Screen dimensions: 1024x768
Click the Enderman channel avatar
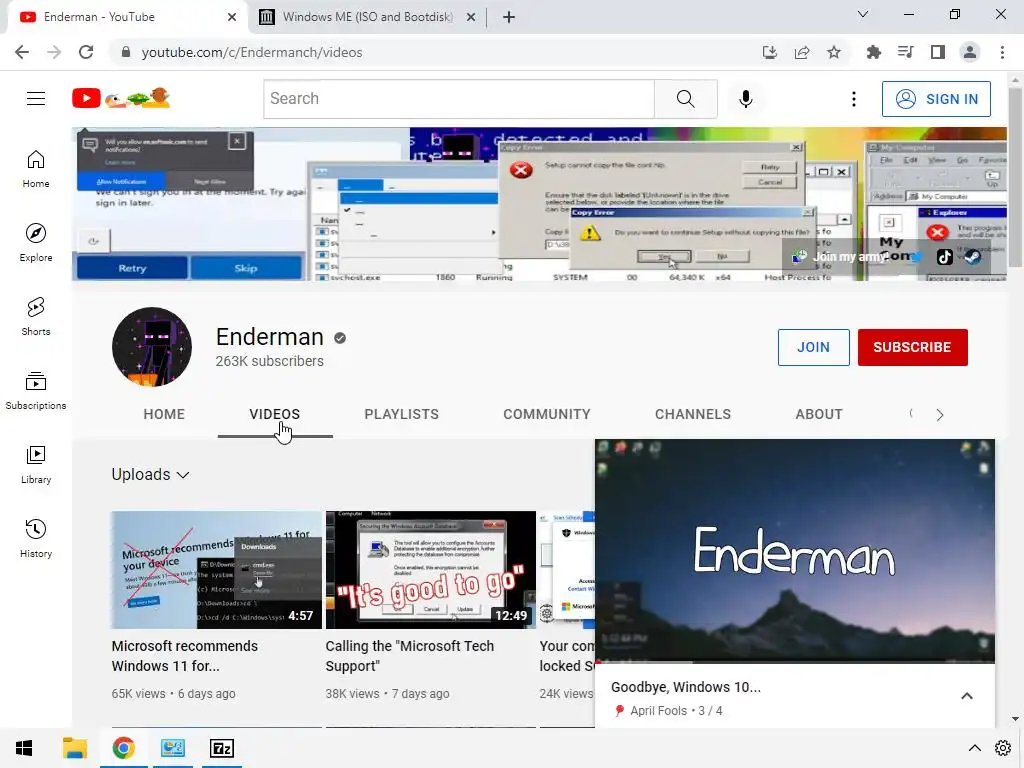pyautogui.click(x=152, y=347)
